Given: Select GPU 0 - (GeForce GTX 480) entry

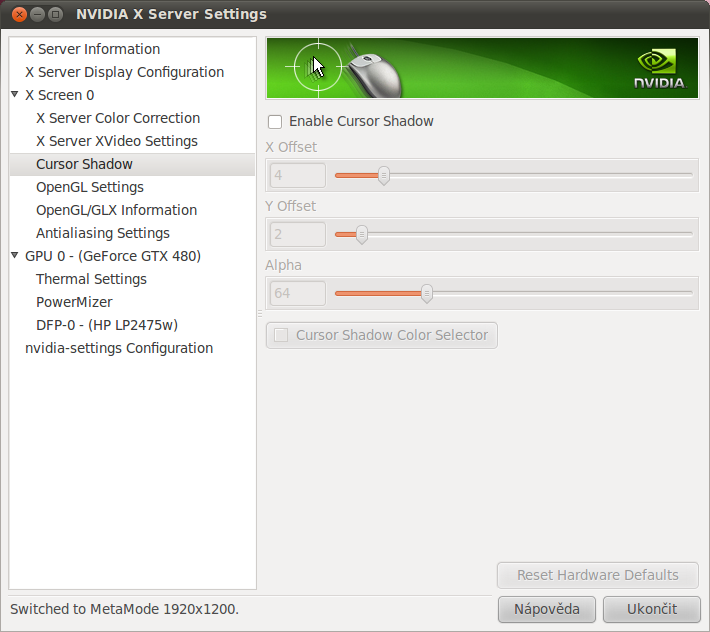Looking at the screenshot, I should (113, 256).
